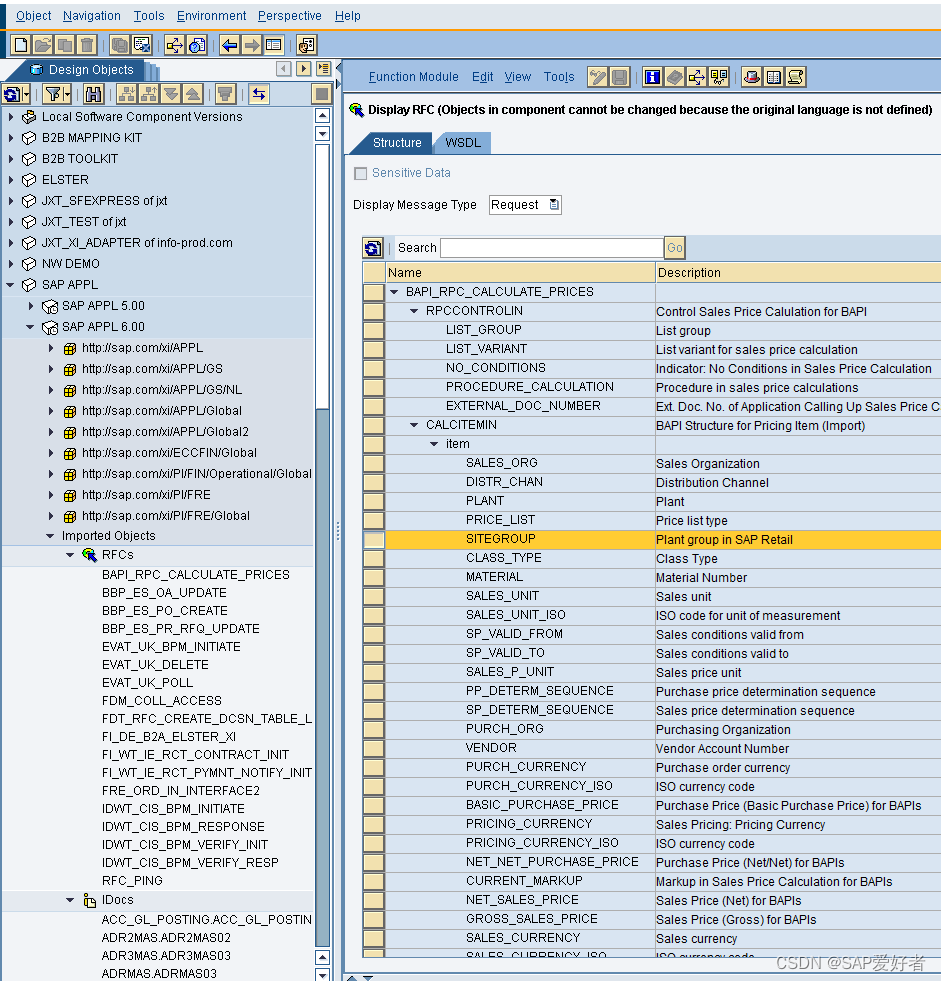
Task: Refresh the structure list beside Search
Action: [x=372, y=247]
